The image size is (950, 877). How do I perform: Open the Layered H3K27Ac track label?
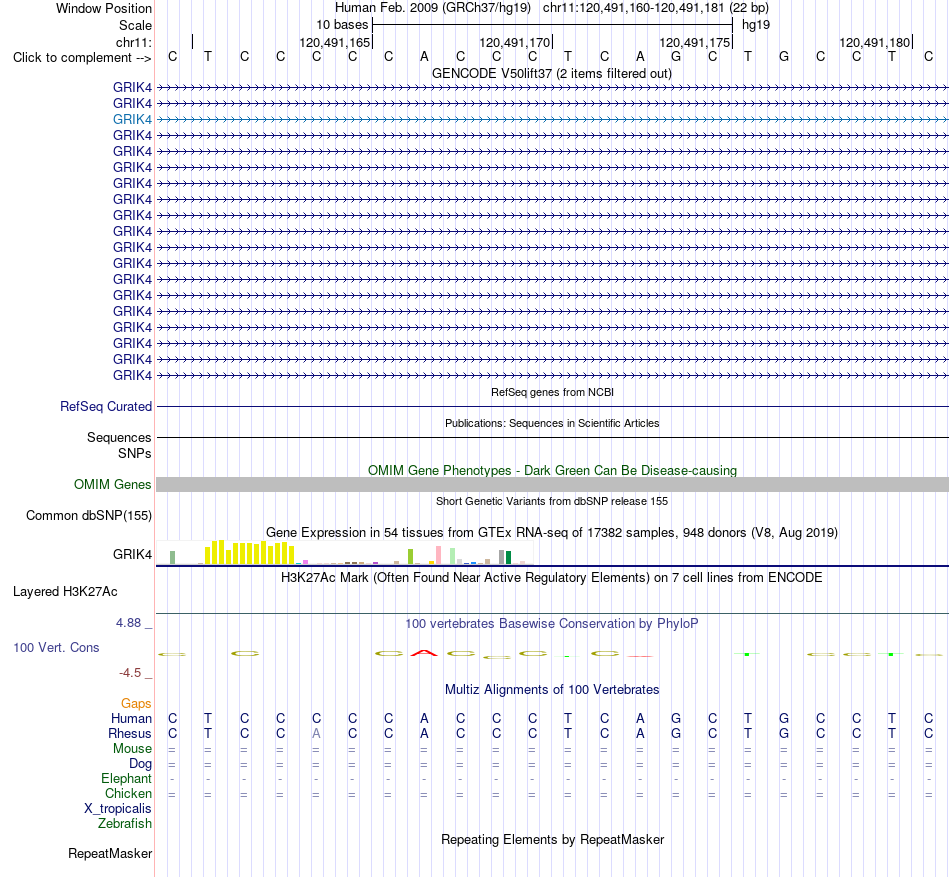point(65,592)
